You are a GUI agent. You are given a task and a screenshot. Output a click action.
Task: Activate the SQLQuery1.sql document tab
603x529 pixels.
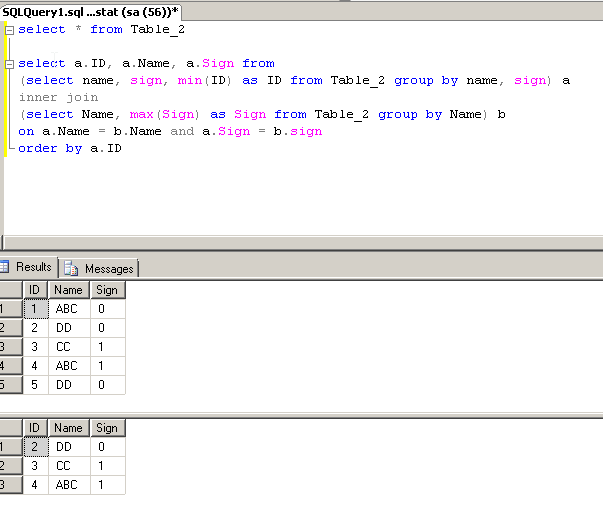[x=90, y=9]
